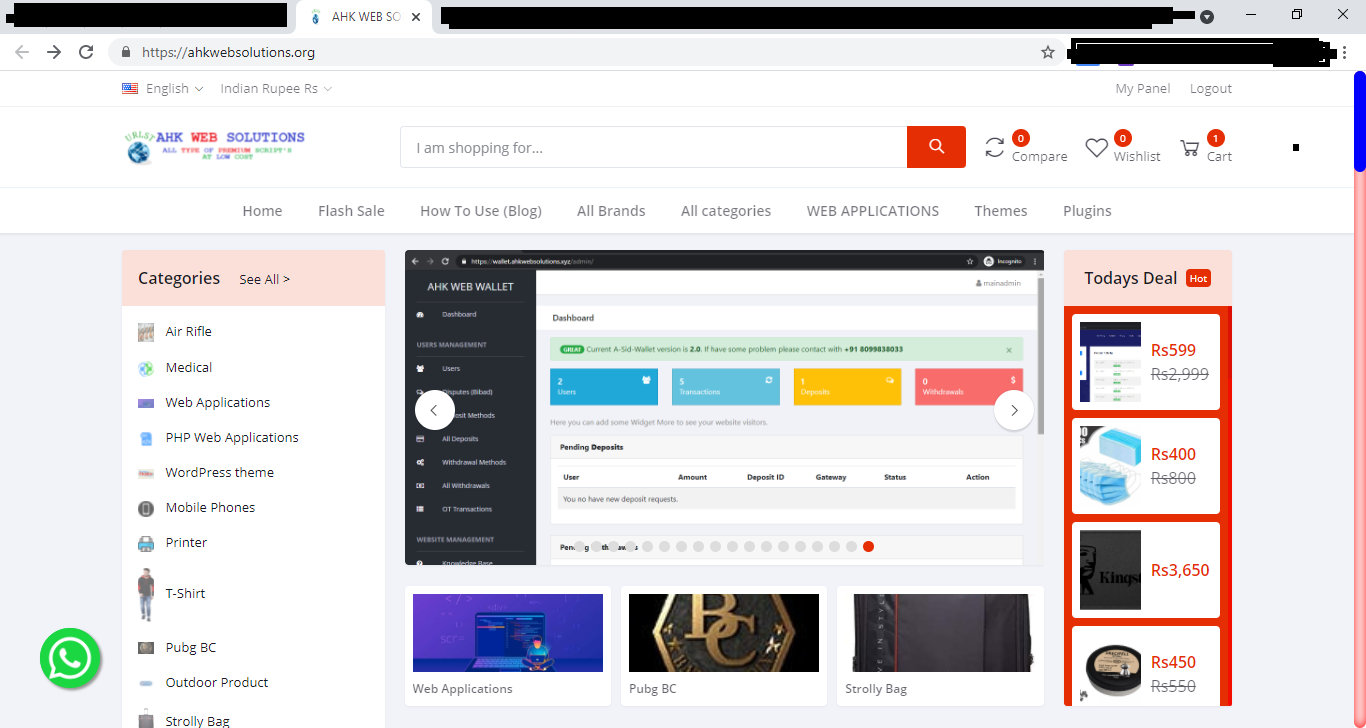The width and height of the screenshot is (1366, 728).
Task: View the shopping Cart icon
Action: tap(1190, 146)
